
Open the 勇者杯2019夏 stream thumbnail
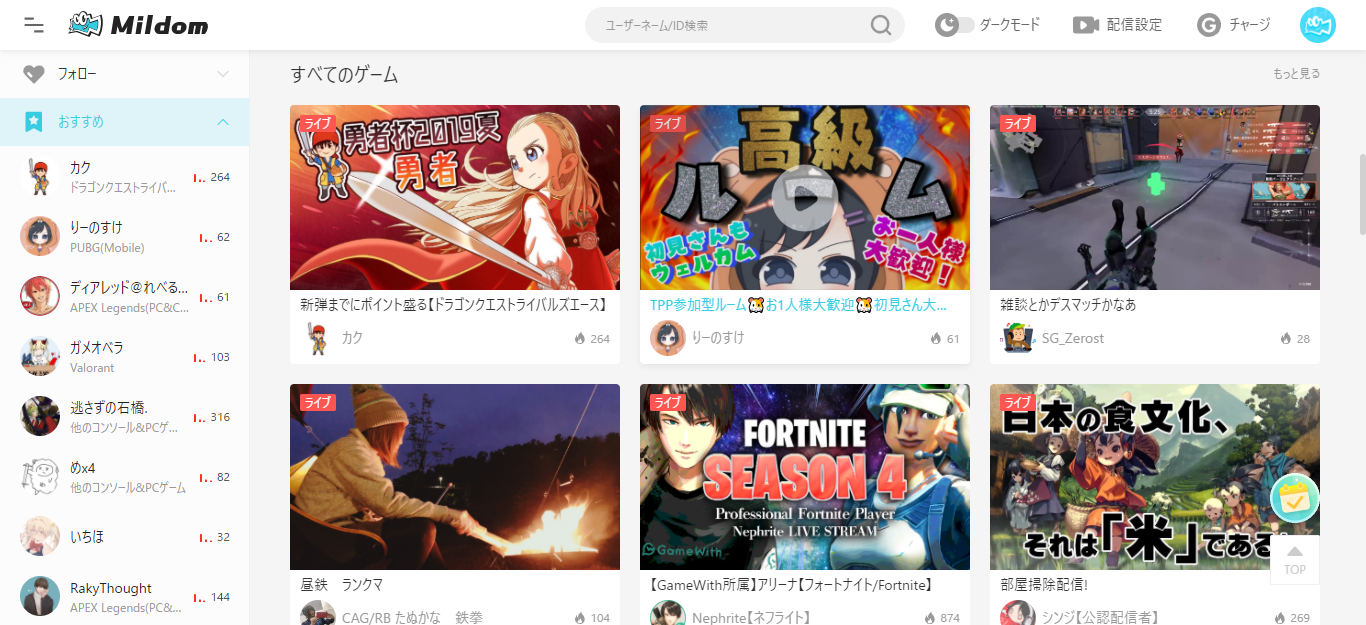click(455, 197)
